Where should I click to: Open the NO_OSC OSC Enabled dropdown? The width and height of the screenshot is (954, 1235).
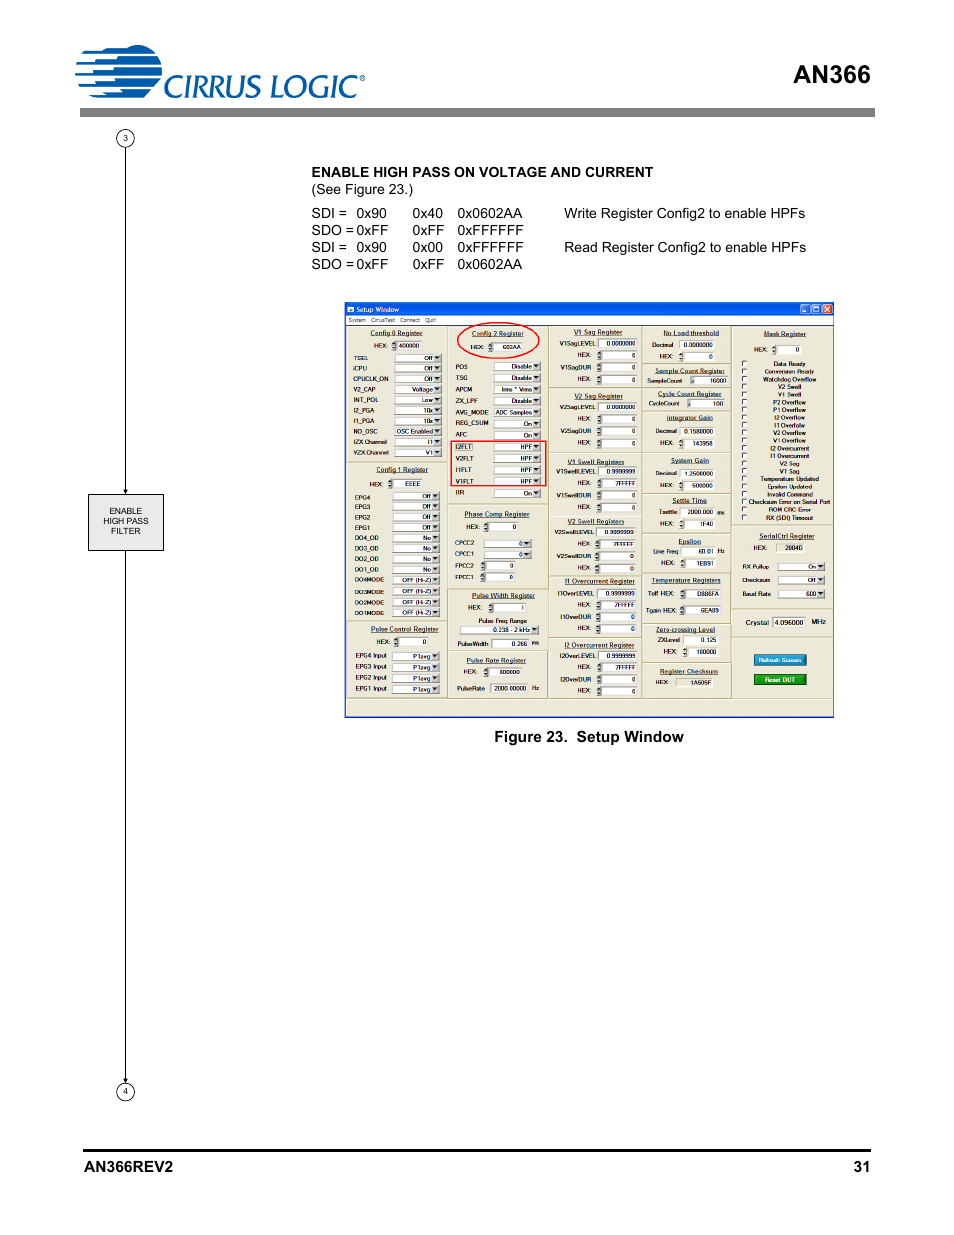tap(417, 431)
